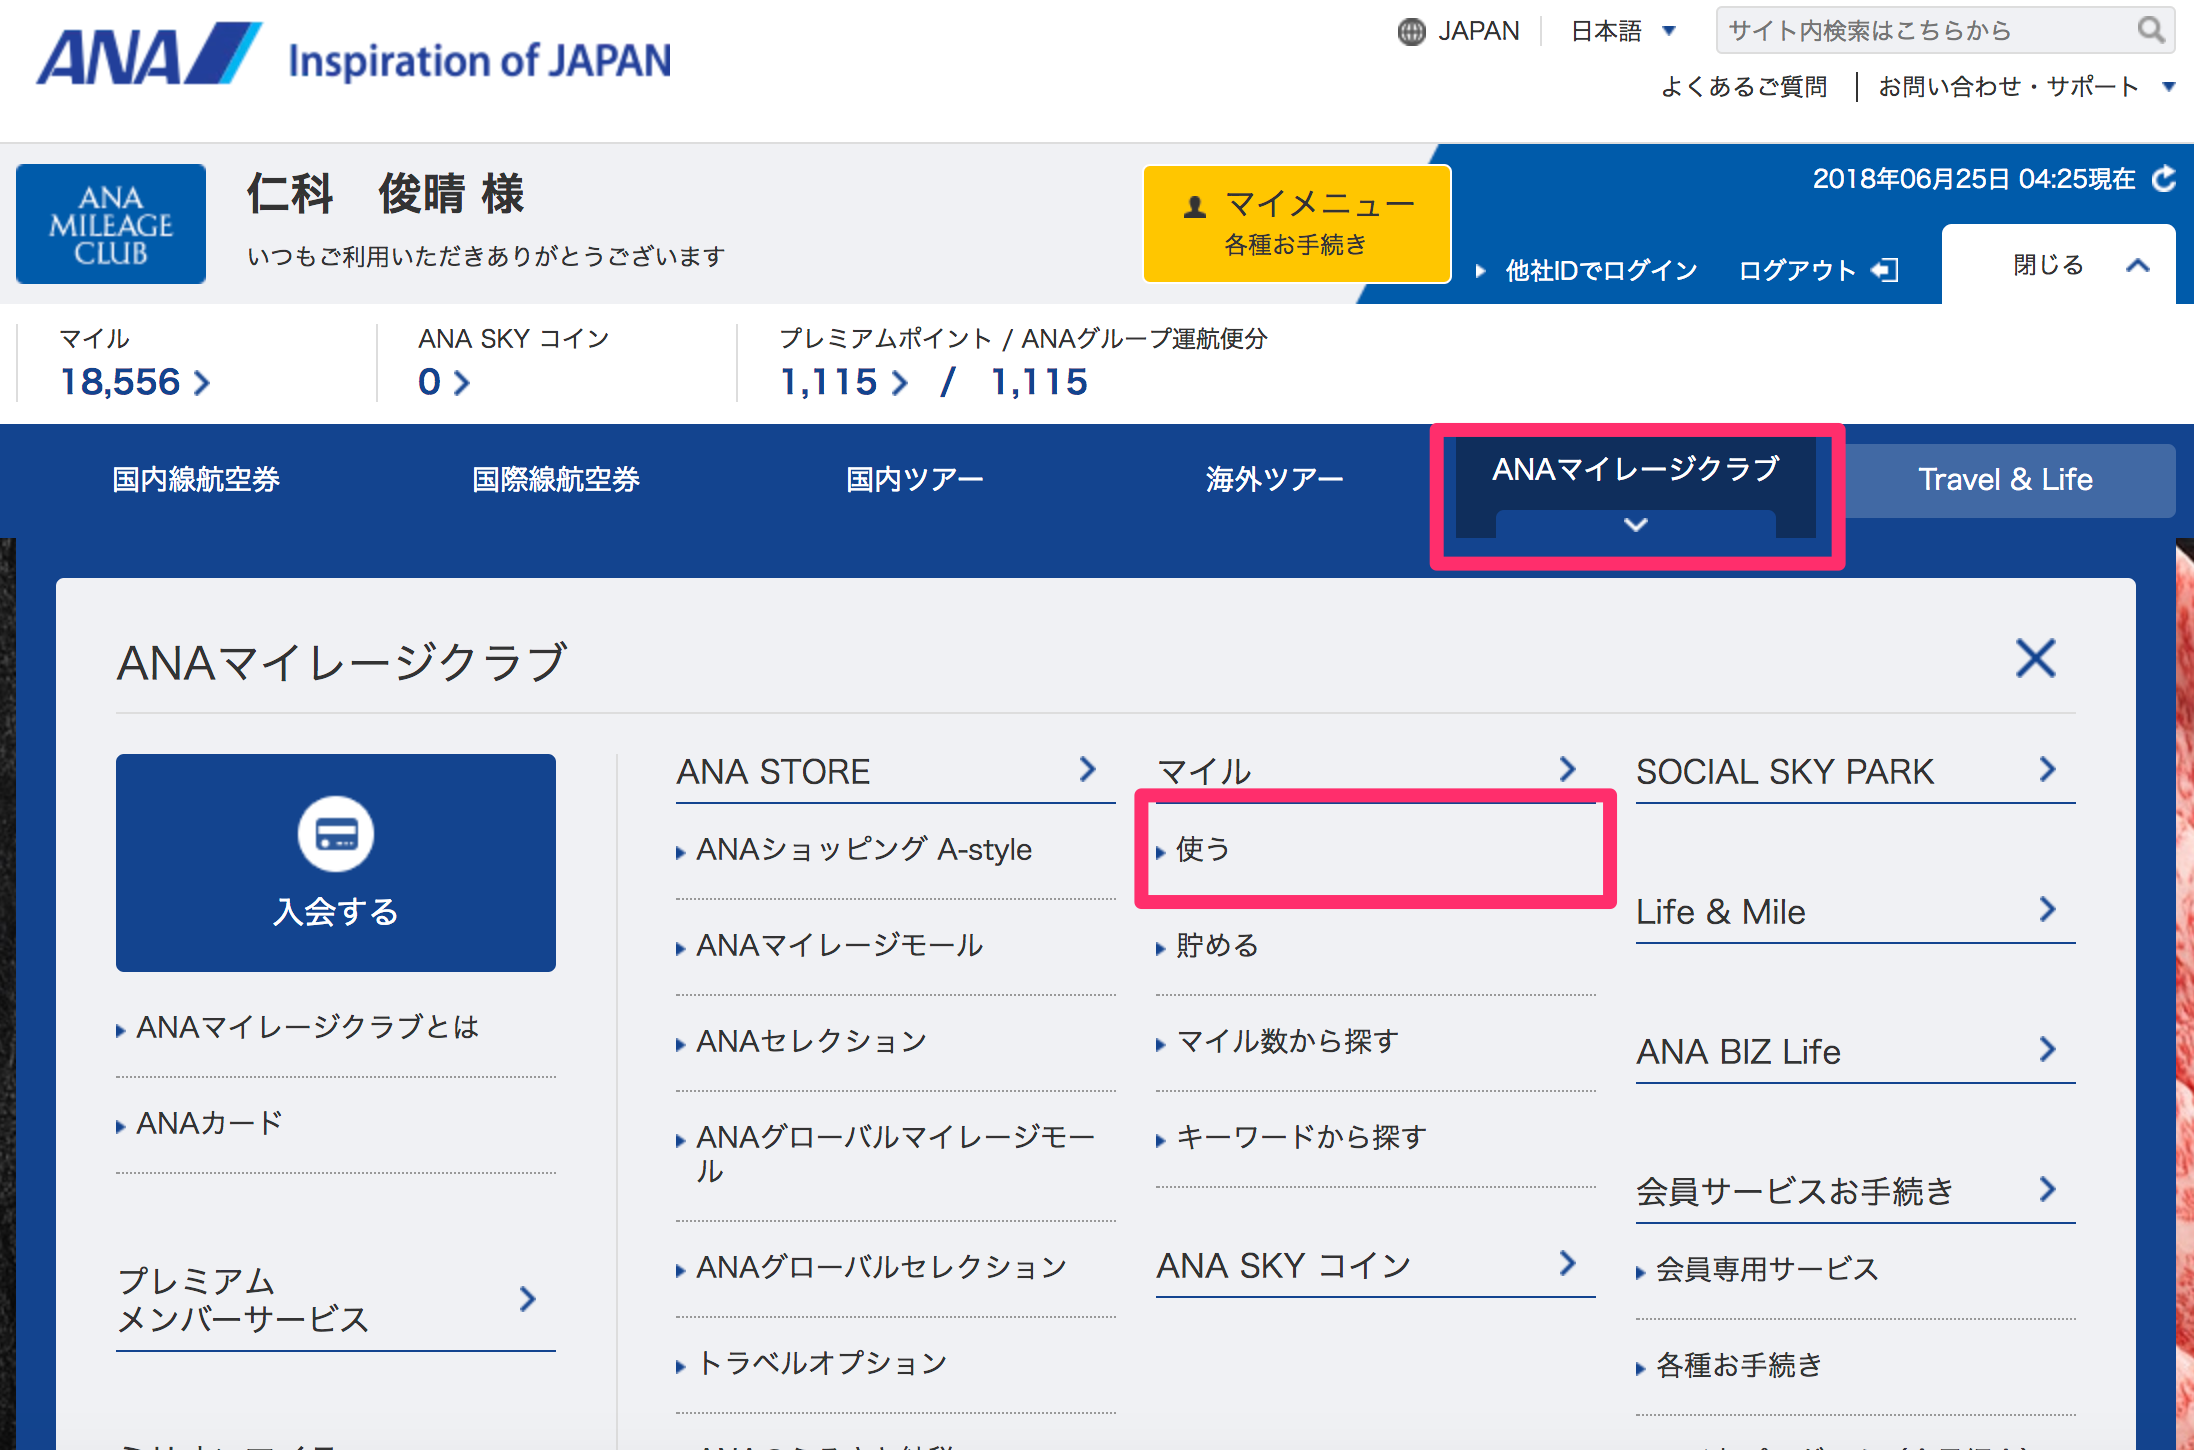Open the マイメニュー yellow button
Viewport: 2194px width, 1450px height.
pyautogui.click(x=1296, y=224)
